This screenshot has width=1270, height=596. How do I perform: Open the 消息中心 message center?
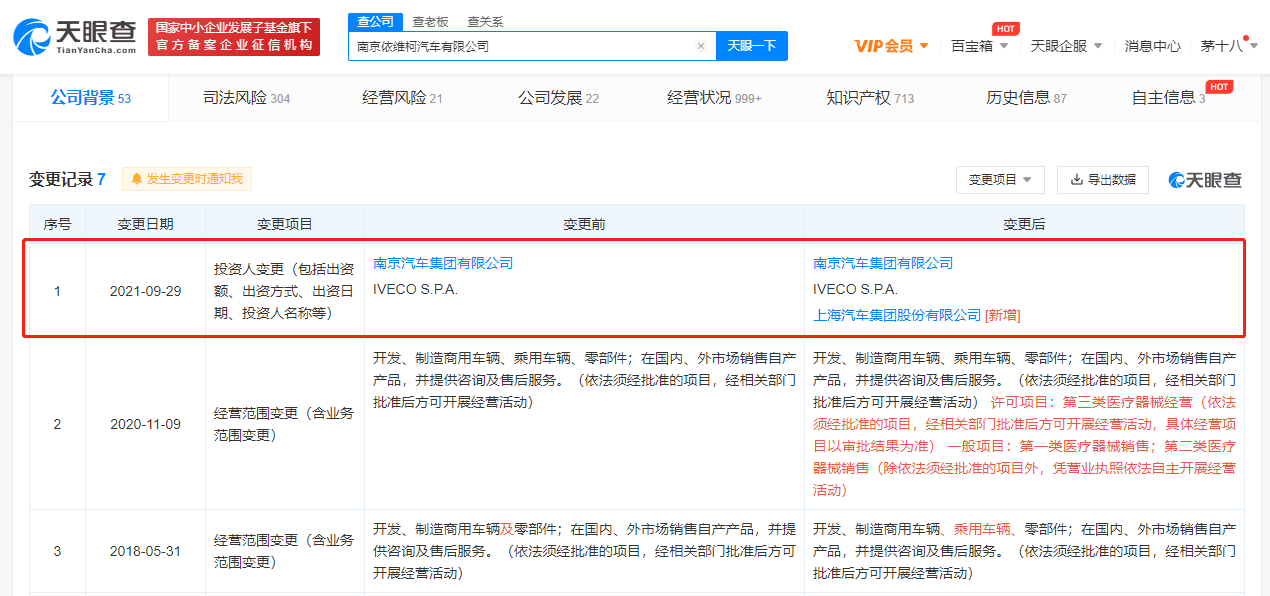tap(1152, 46)
